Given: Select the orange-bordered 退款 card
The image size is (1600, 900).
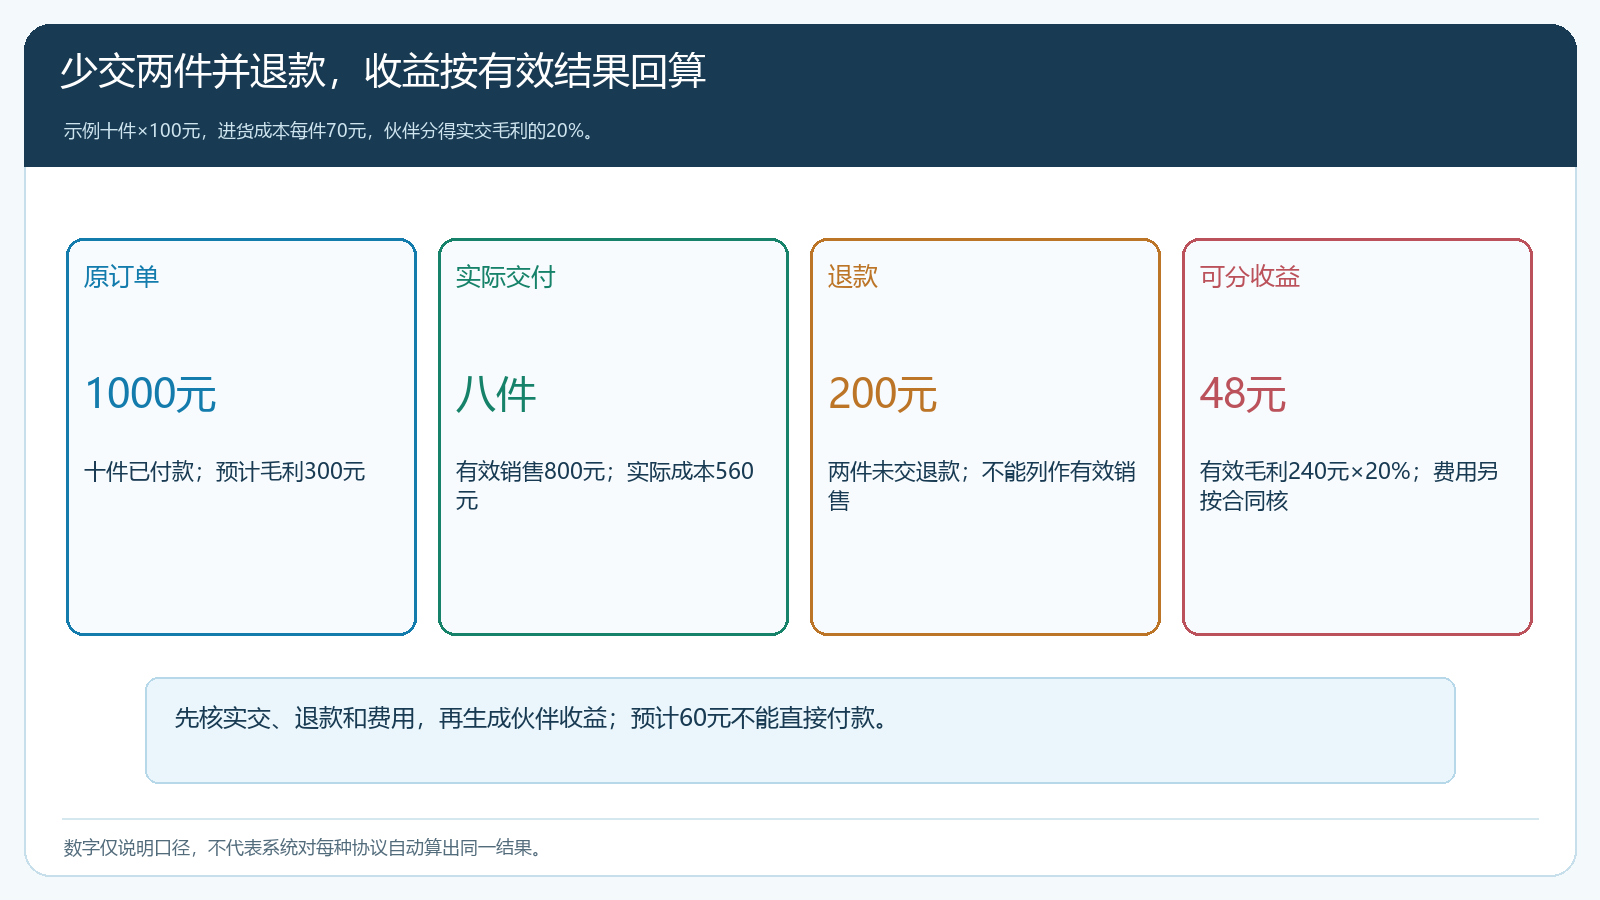Looking at the screenshot, I should point(985,437).
